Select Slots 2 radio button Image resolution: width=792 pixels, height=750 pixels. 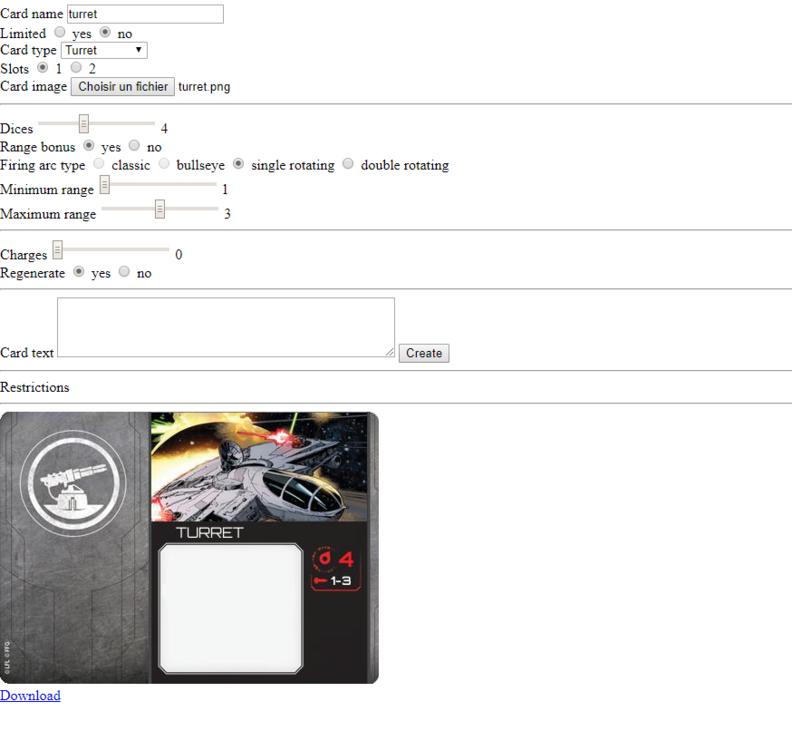tap(76, 67)
